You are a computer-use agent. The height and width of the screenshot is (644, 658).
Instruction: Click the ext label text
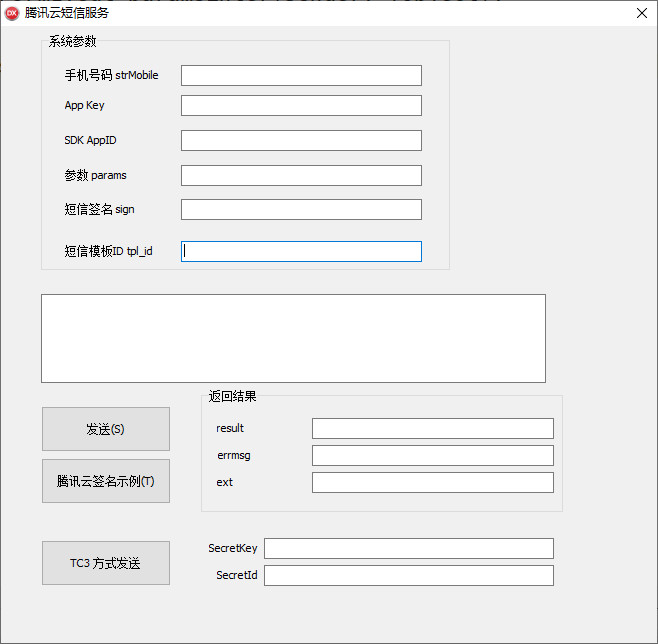click(225, 482)
